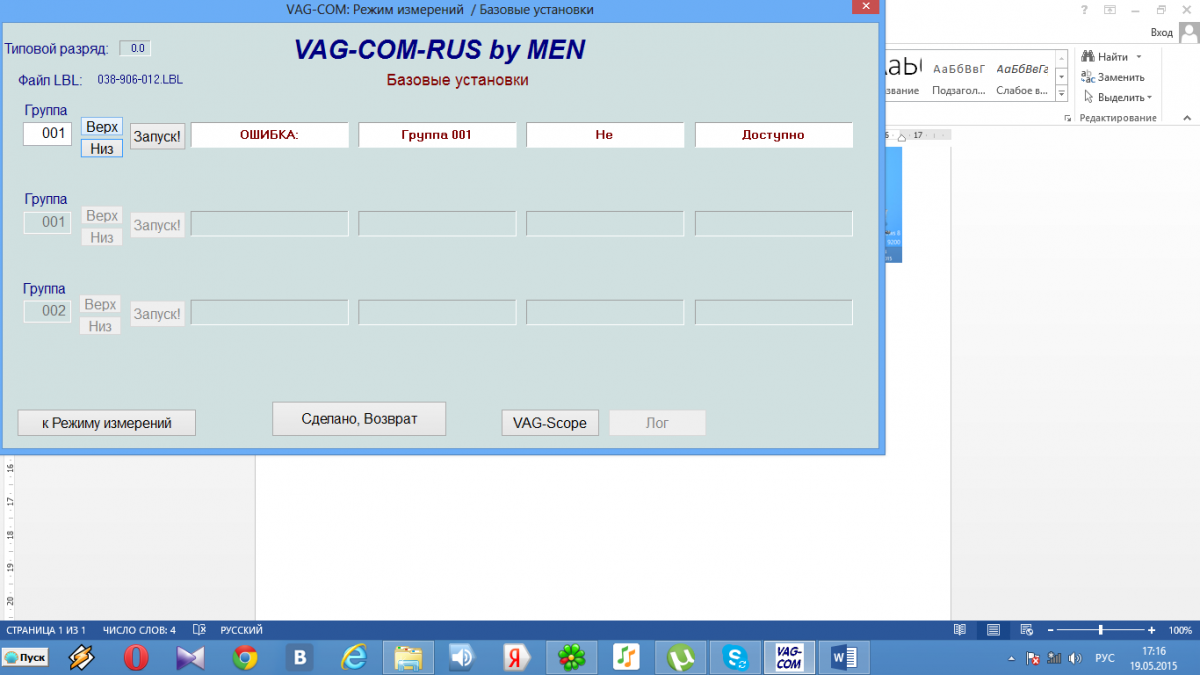Click the Найти binoculars icon in Word
This screenshot has width=1200, height=675.
click(x=1089, y=57)
